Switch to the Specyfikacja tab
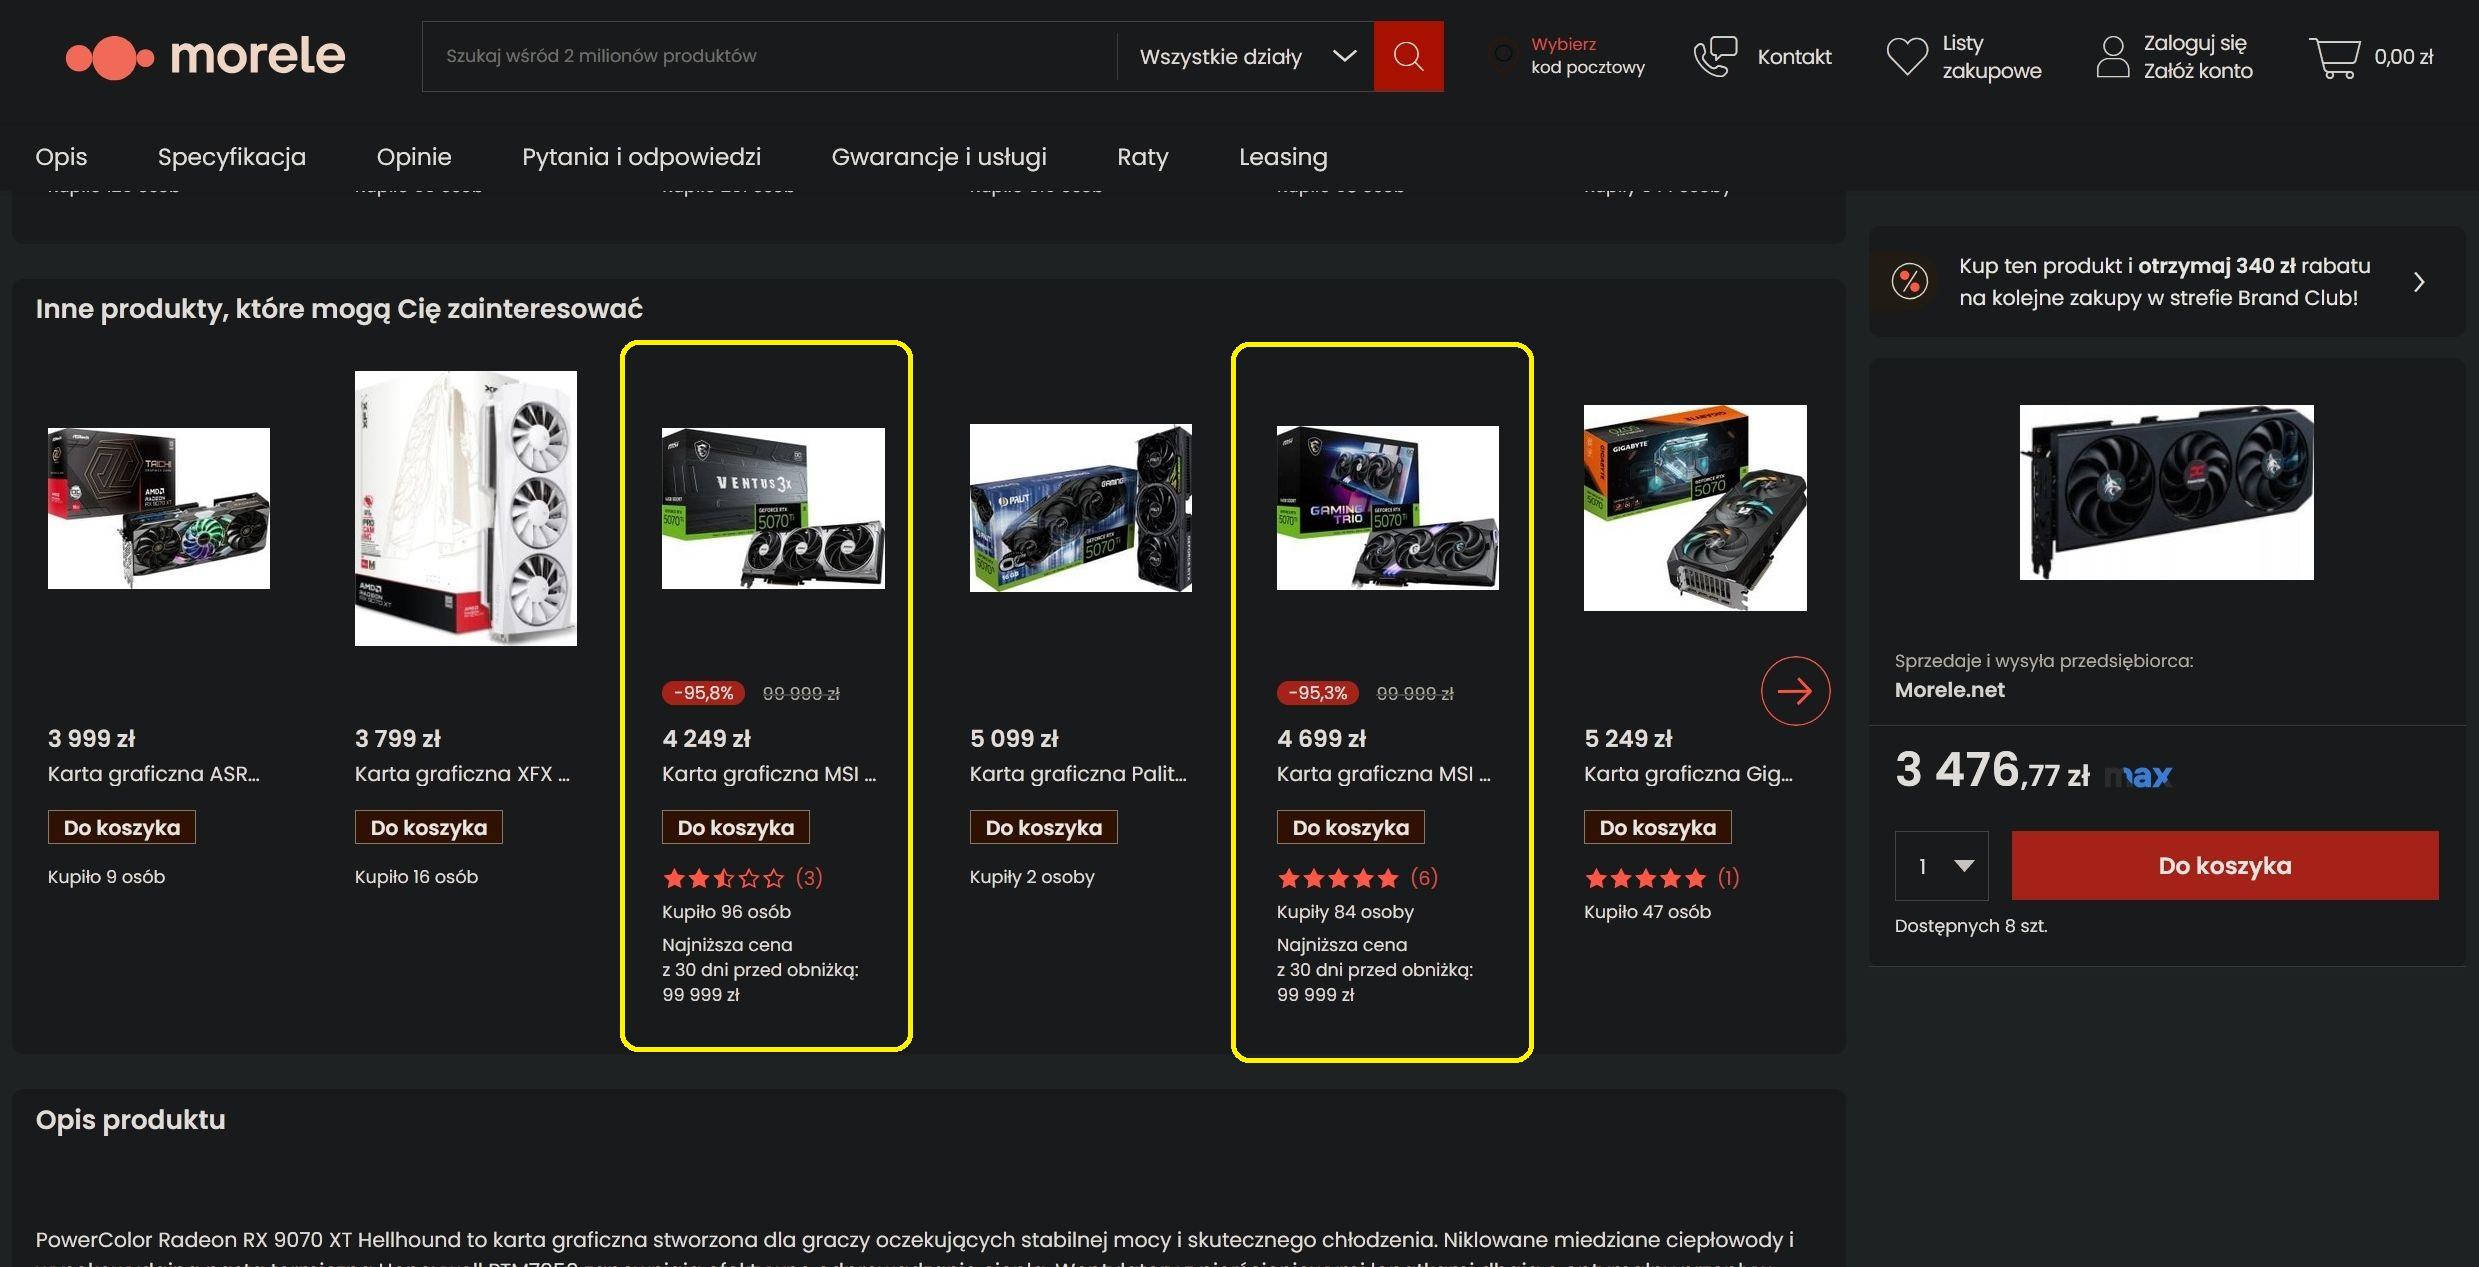The height and width of the screenshot is (1267, 2479). click(x=232, y=157)
